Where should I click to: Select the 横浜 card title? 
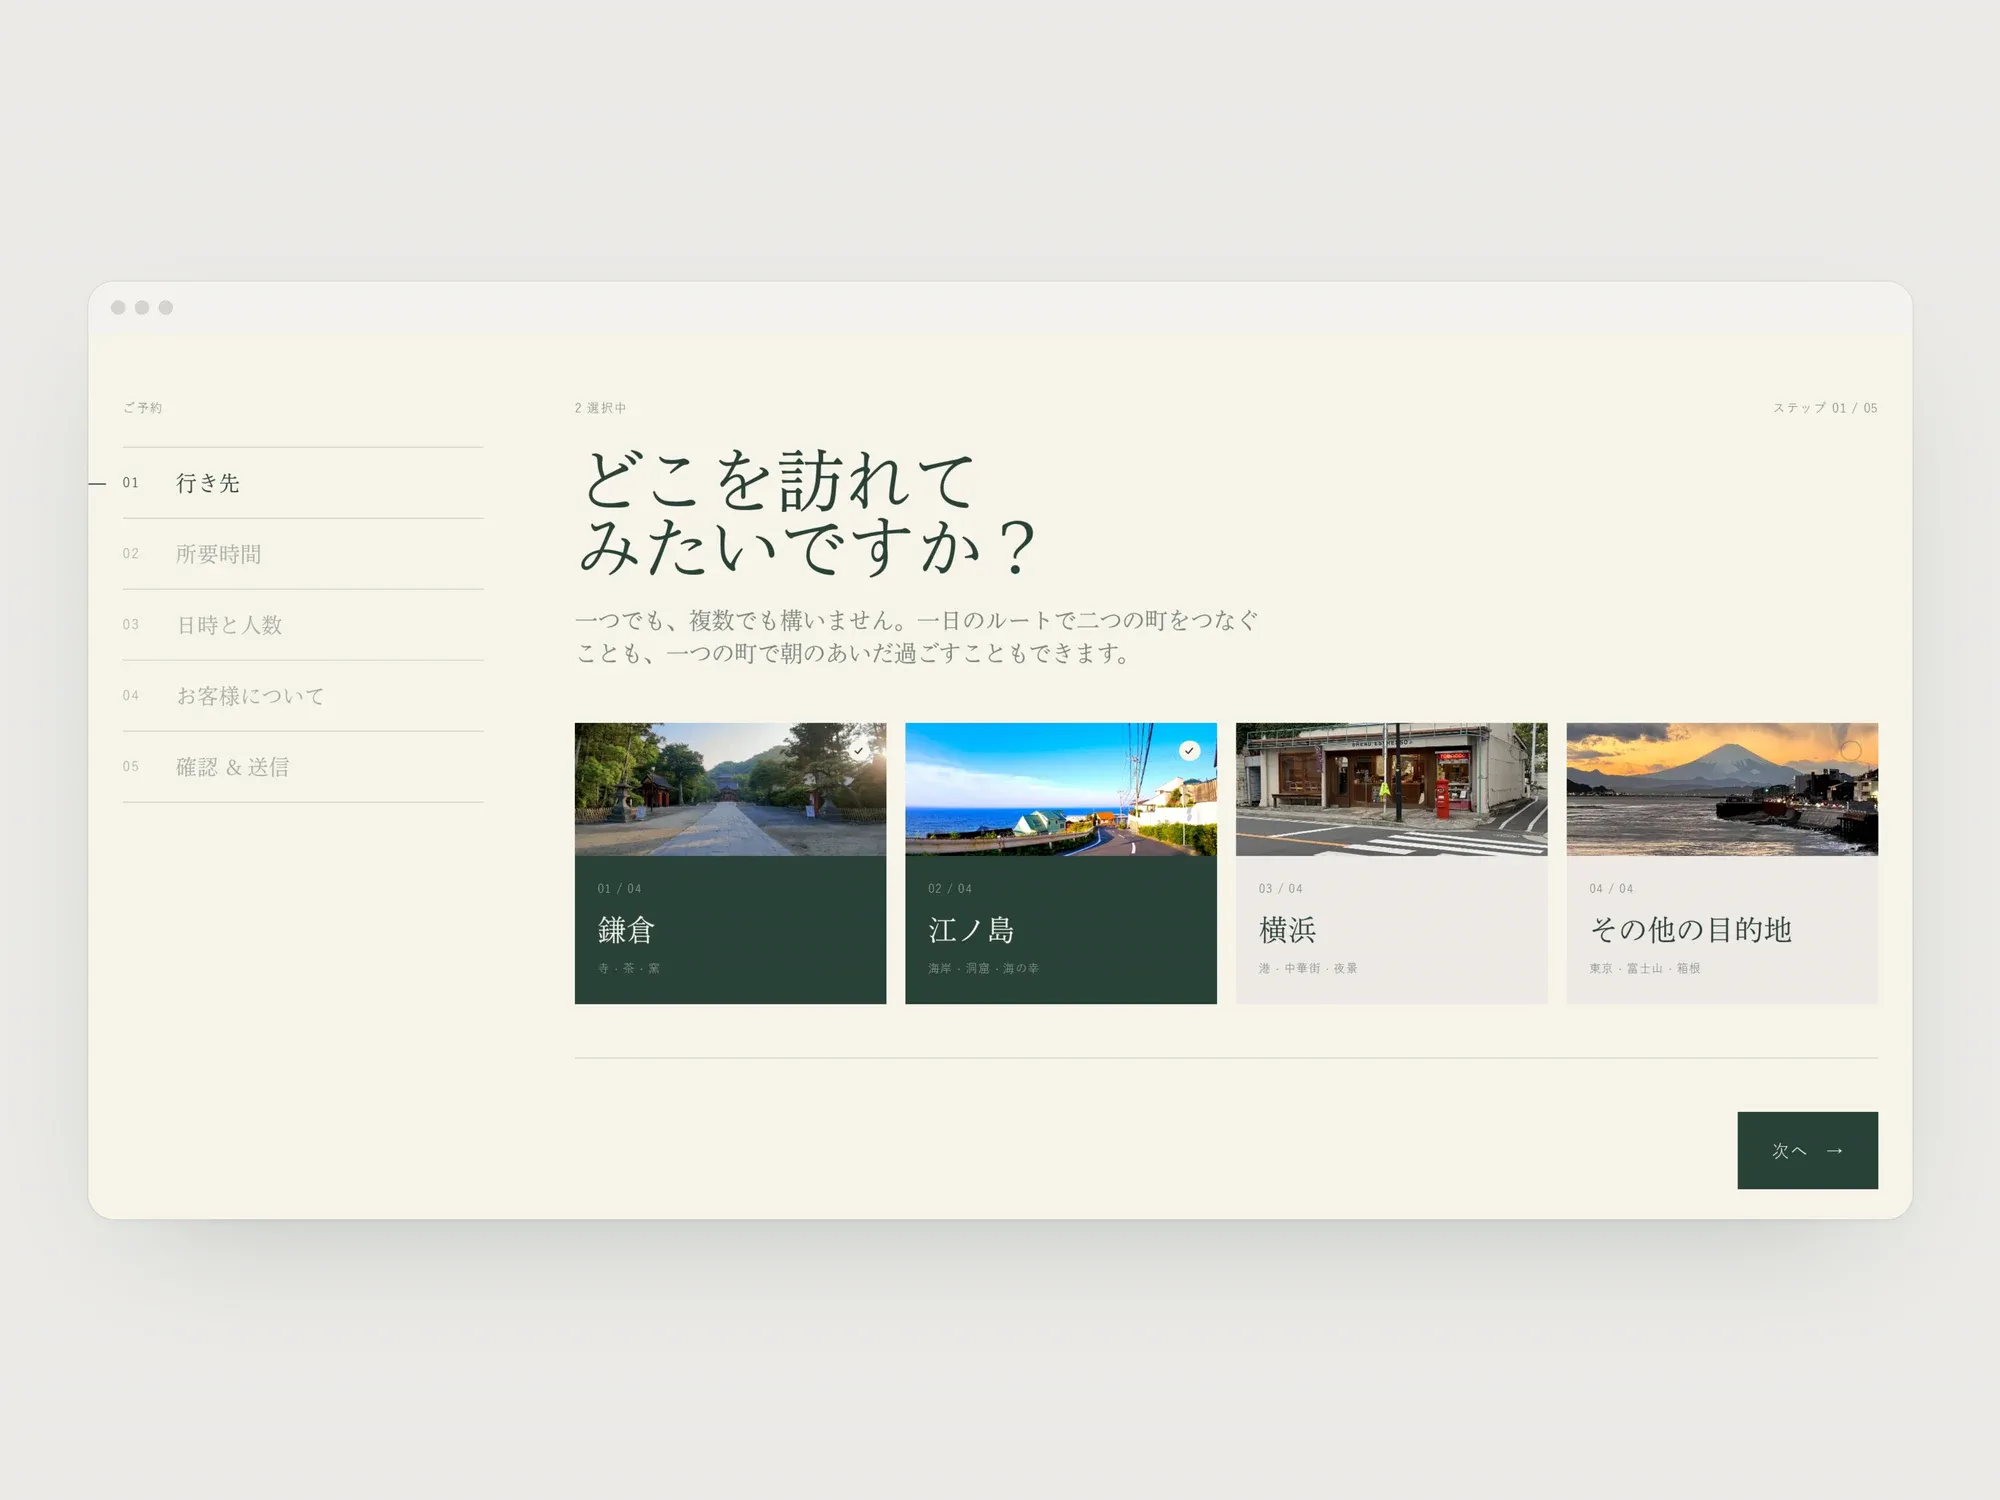[x=1287, y=930]
